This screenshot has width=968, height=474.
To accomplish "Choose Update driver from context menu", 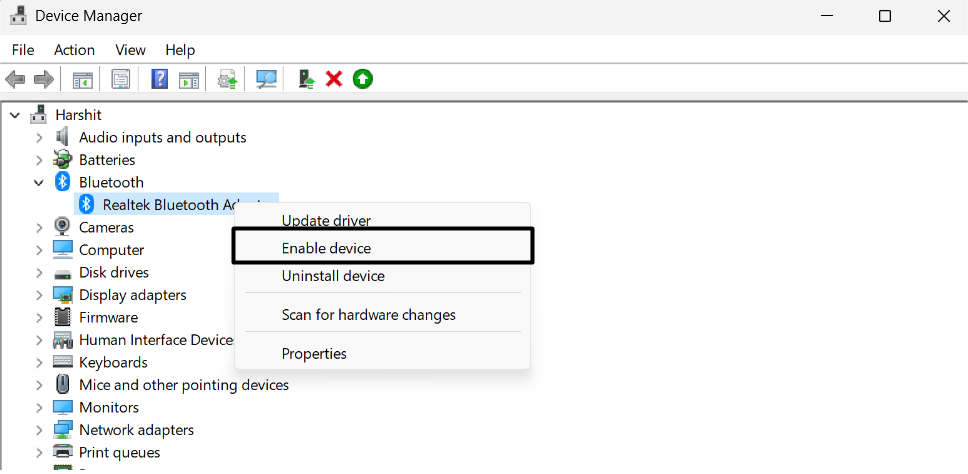I will (x=383, y=220).
